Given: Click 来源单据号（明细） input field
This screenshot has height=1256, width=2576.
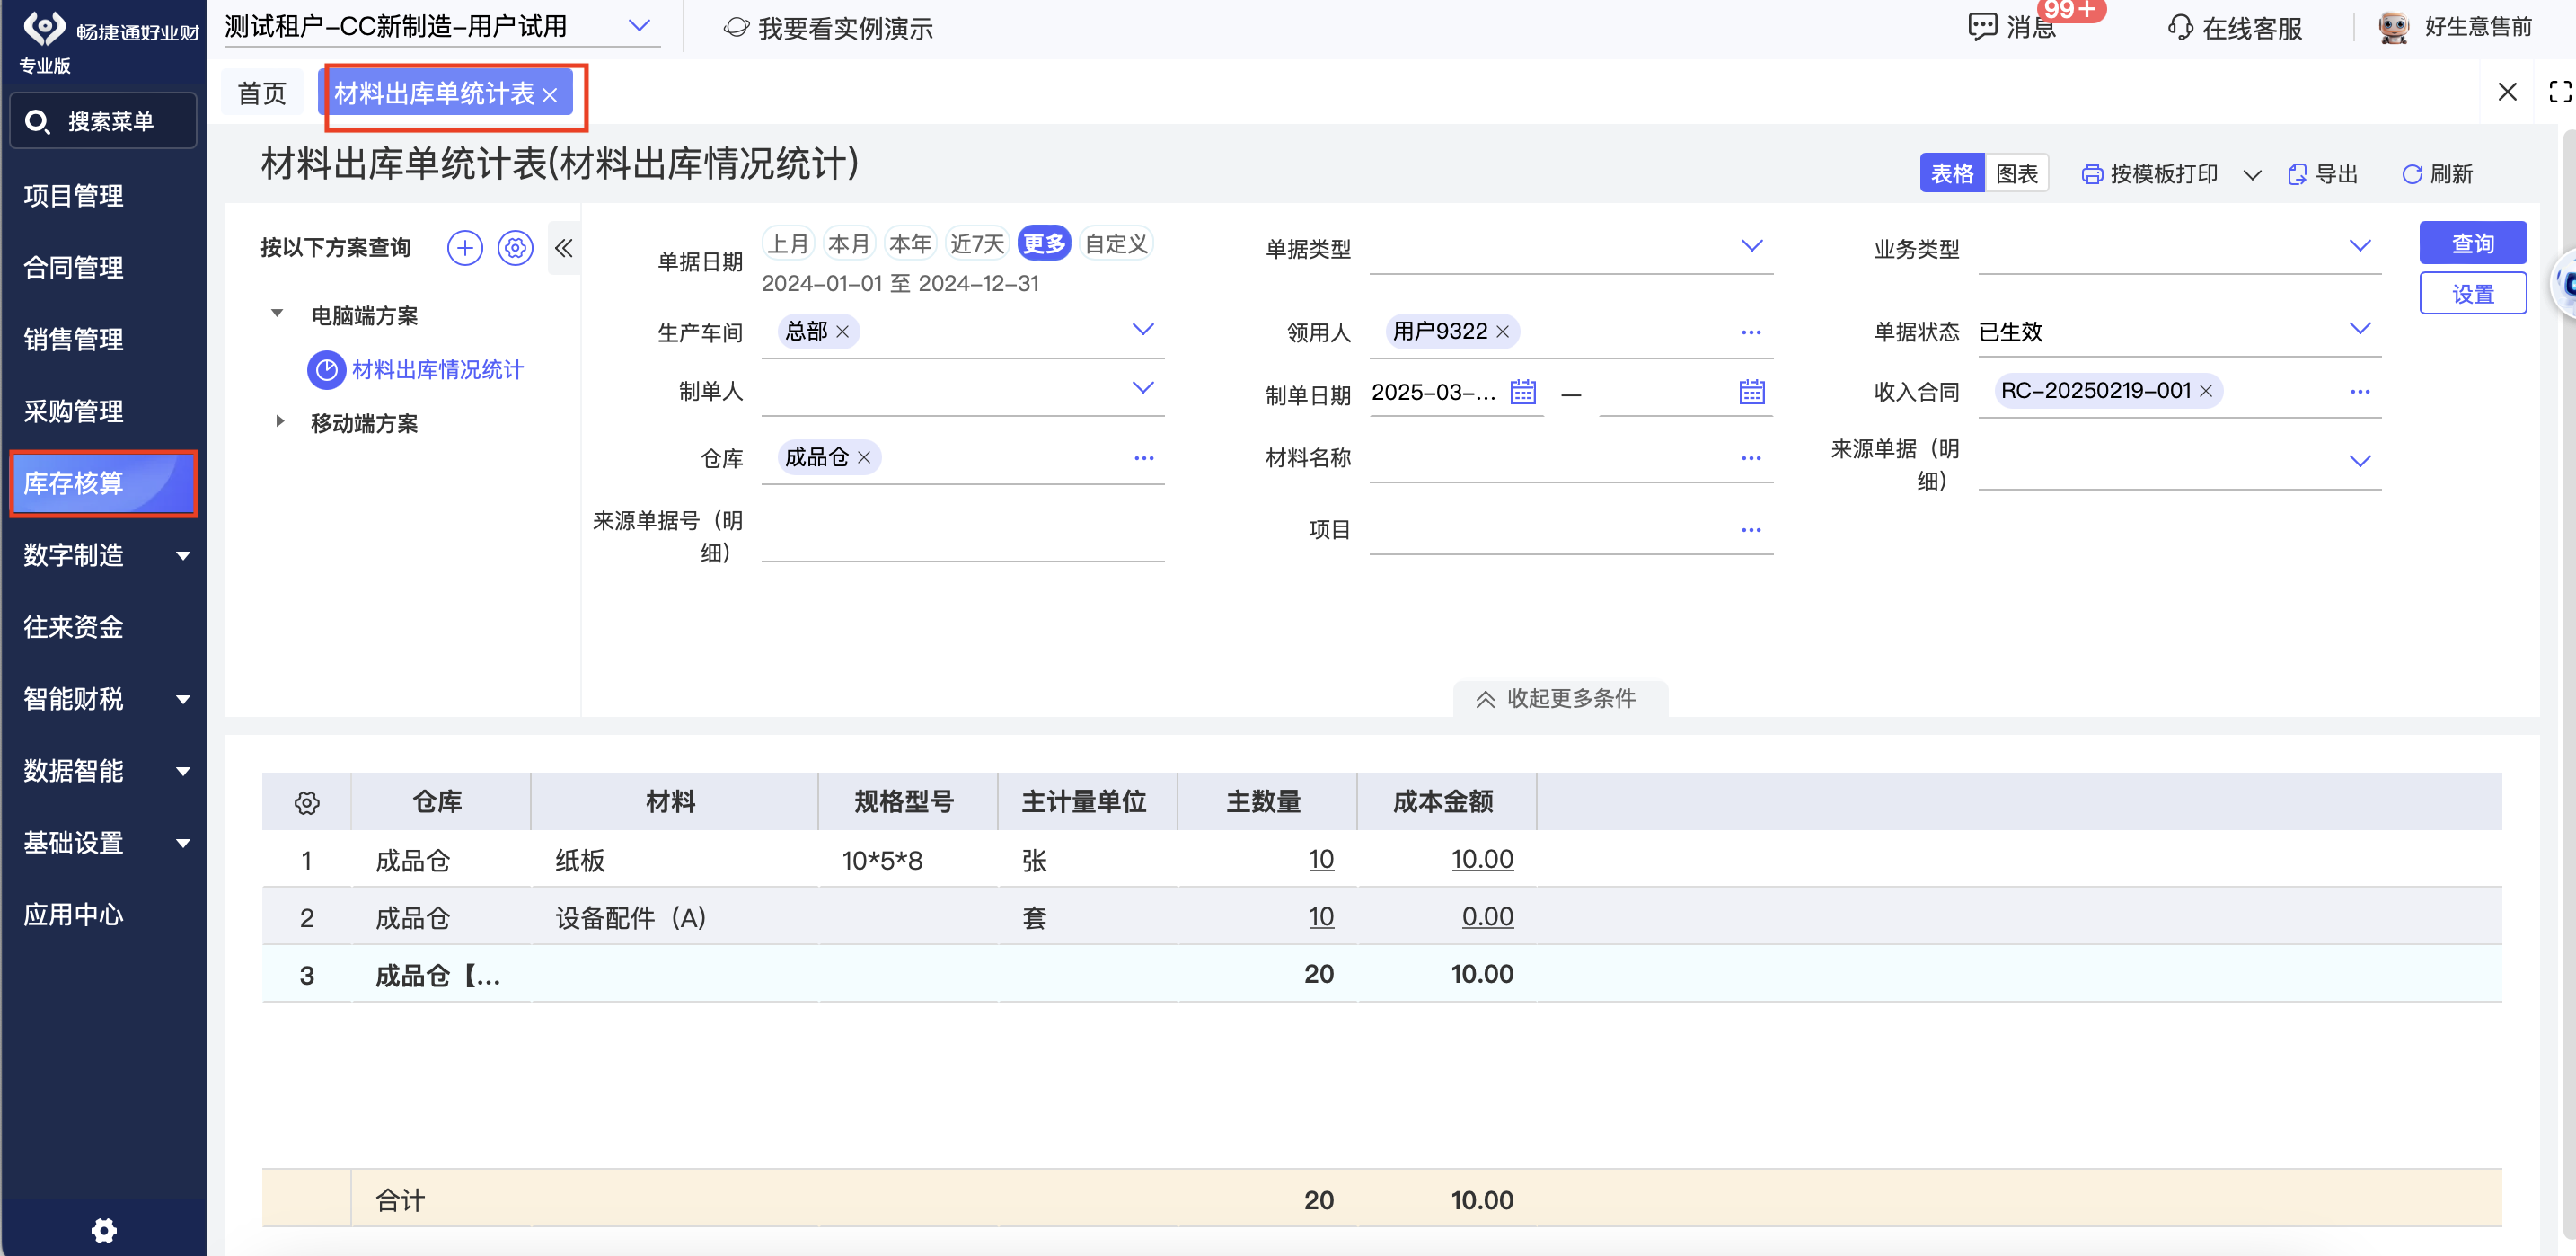Looking at the screenshot, I should (x=962, y=537).
